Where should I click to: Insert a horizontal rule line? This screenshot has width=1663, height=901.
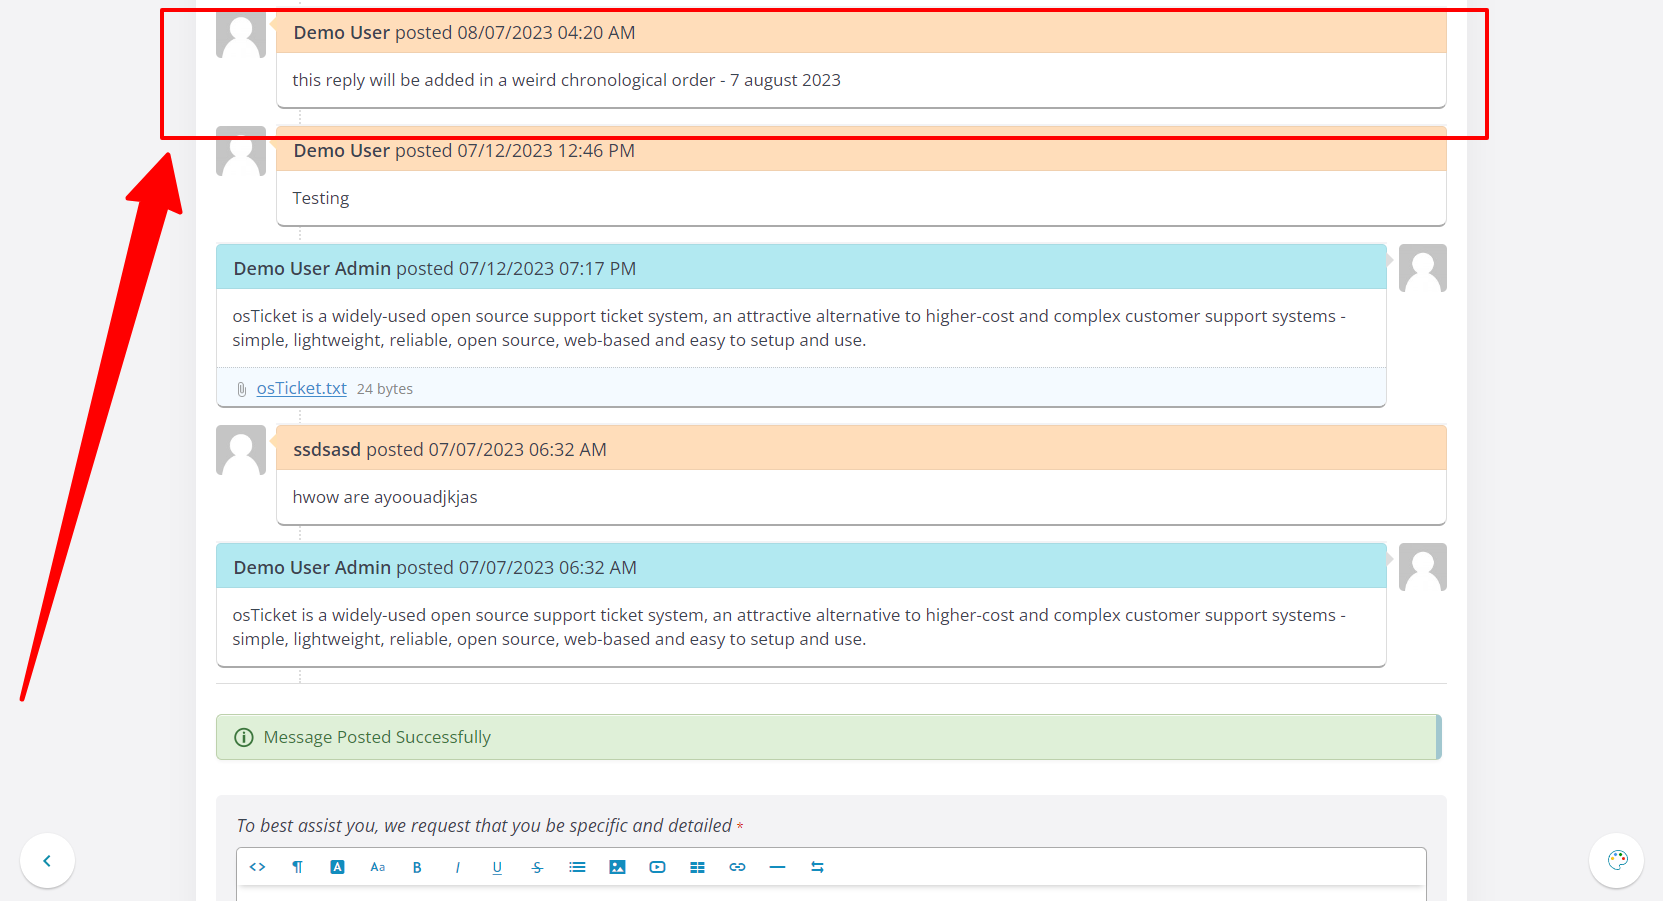777,867
